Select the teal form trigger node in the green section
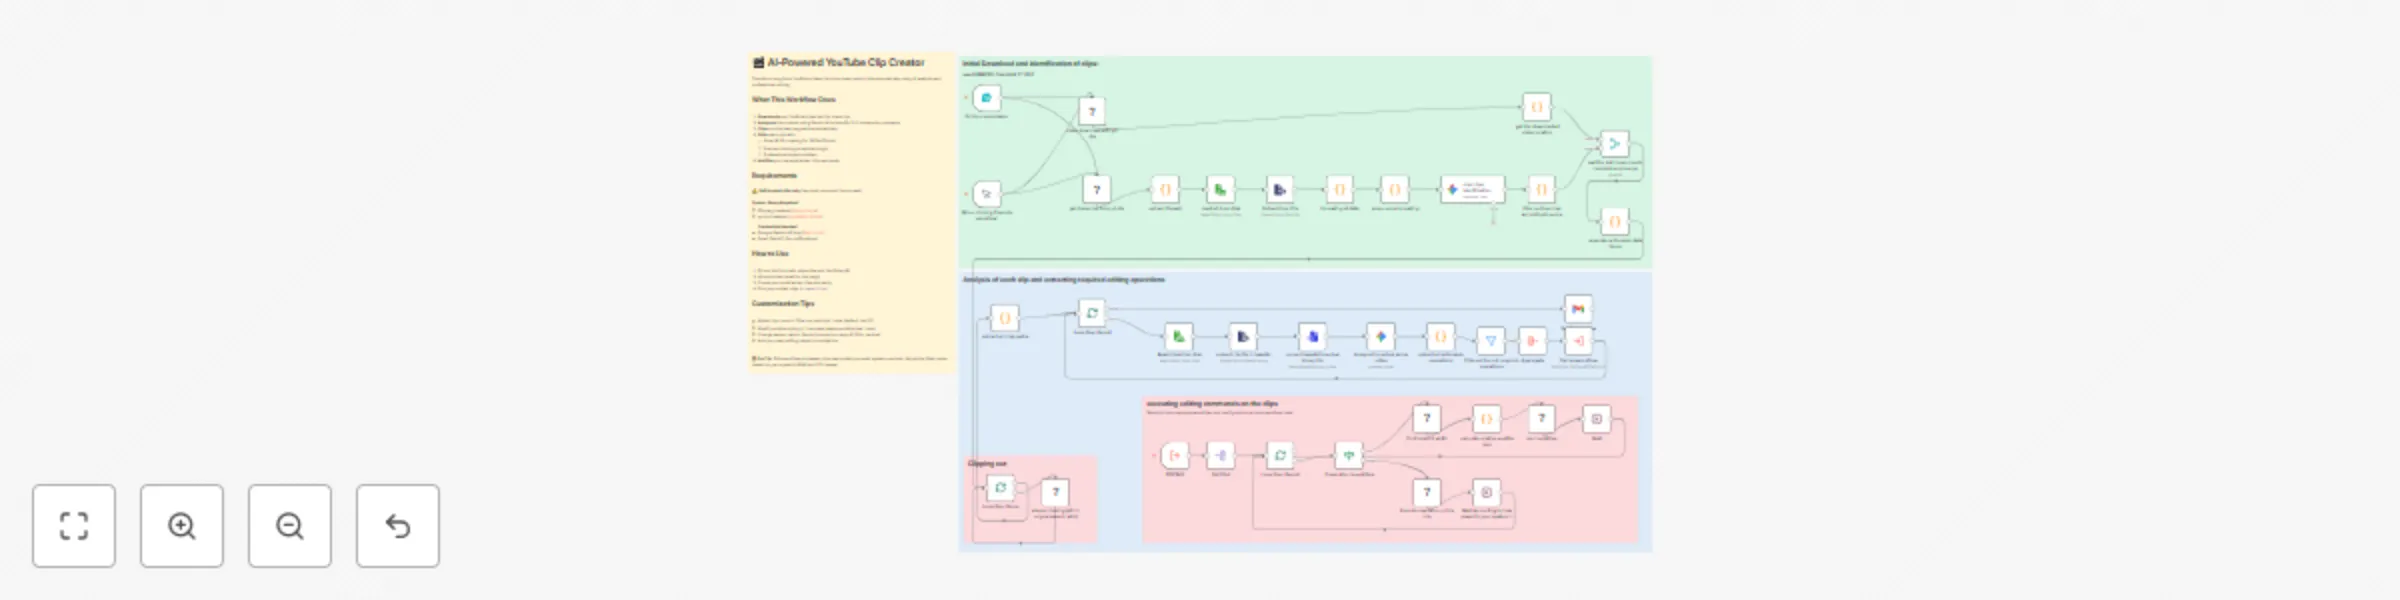 tap(987, 98)
